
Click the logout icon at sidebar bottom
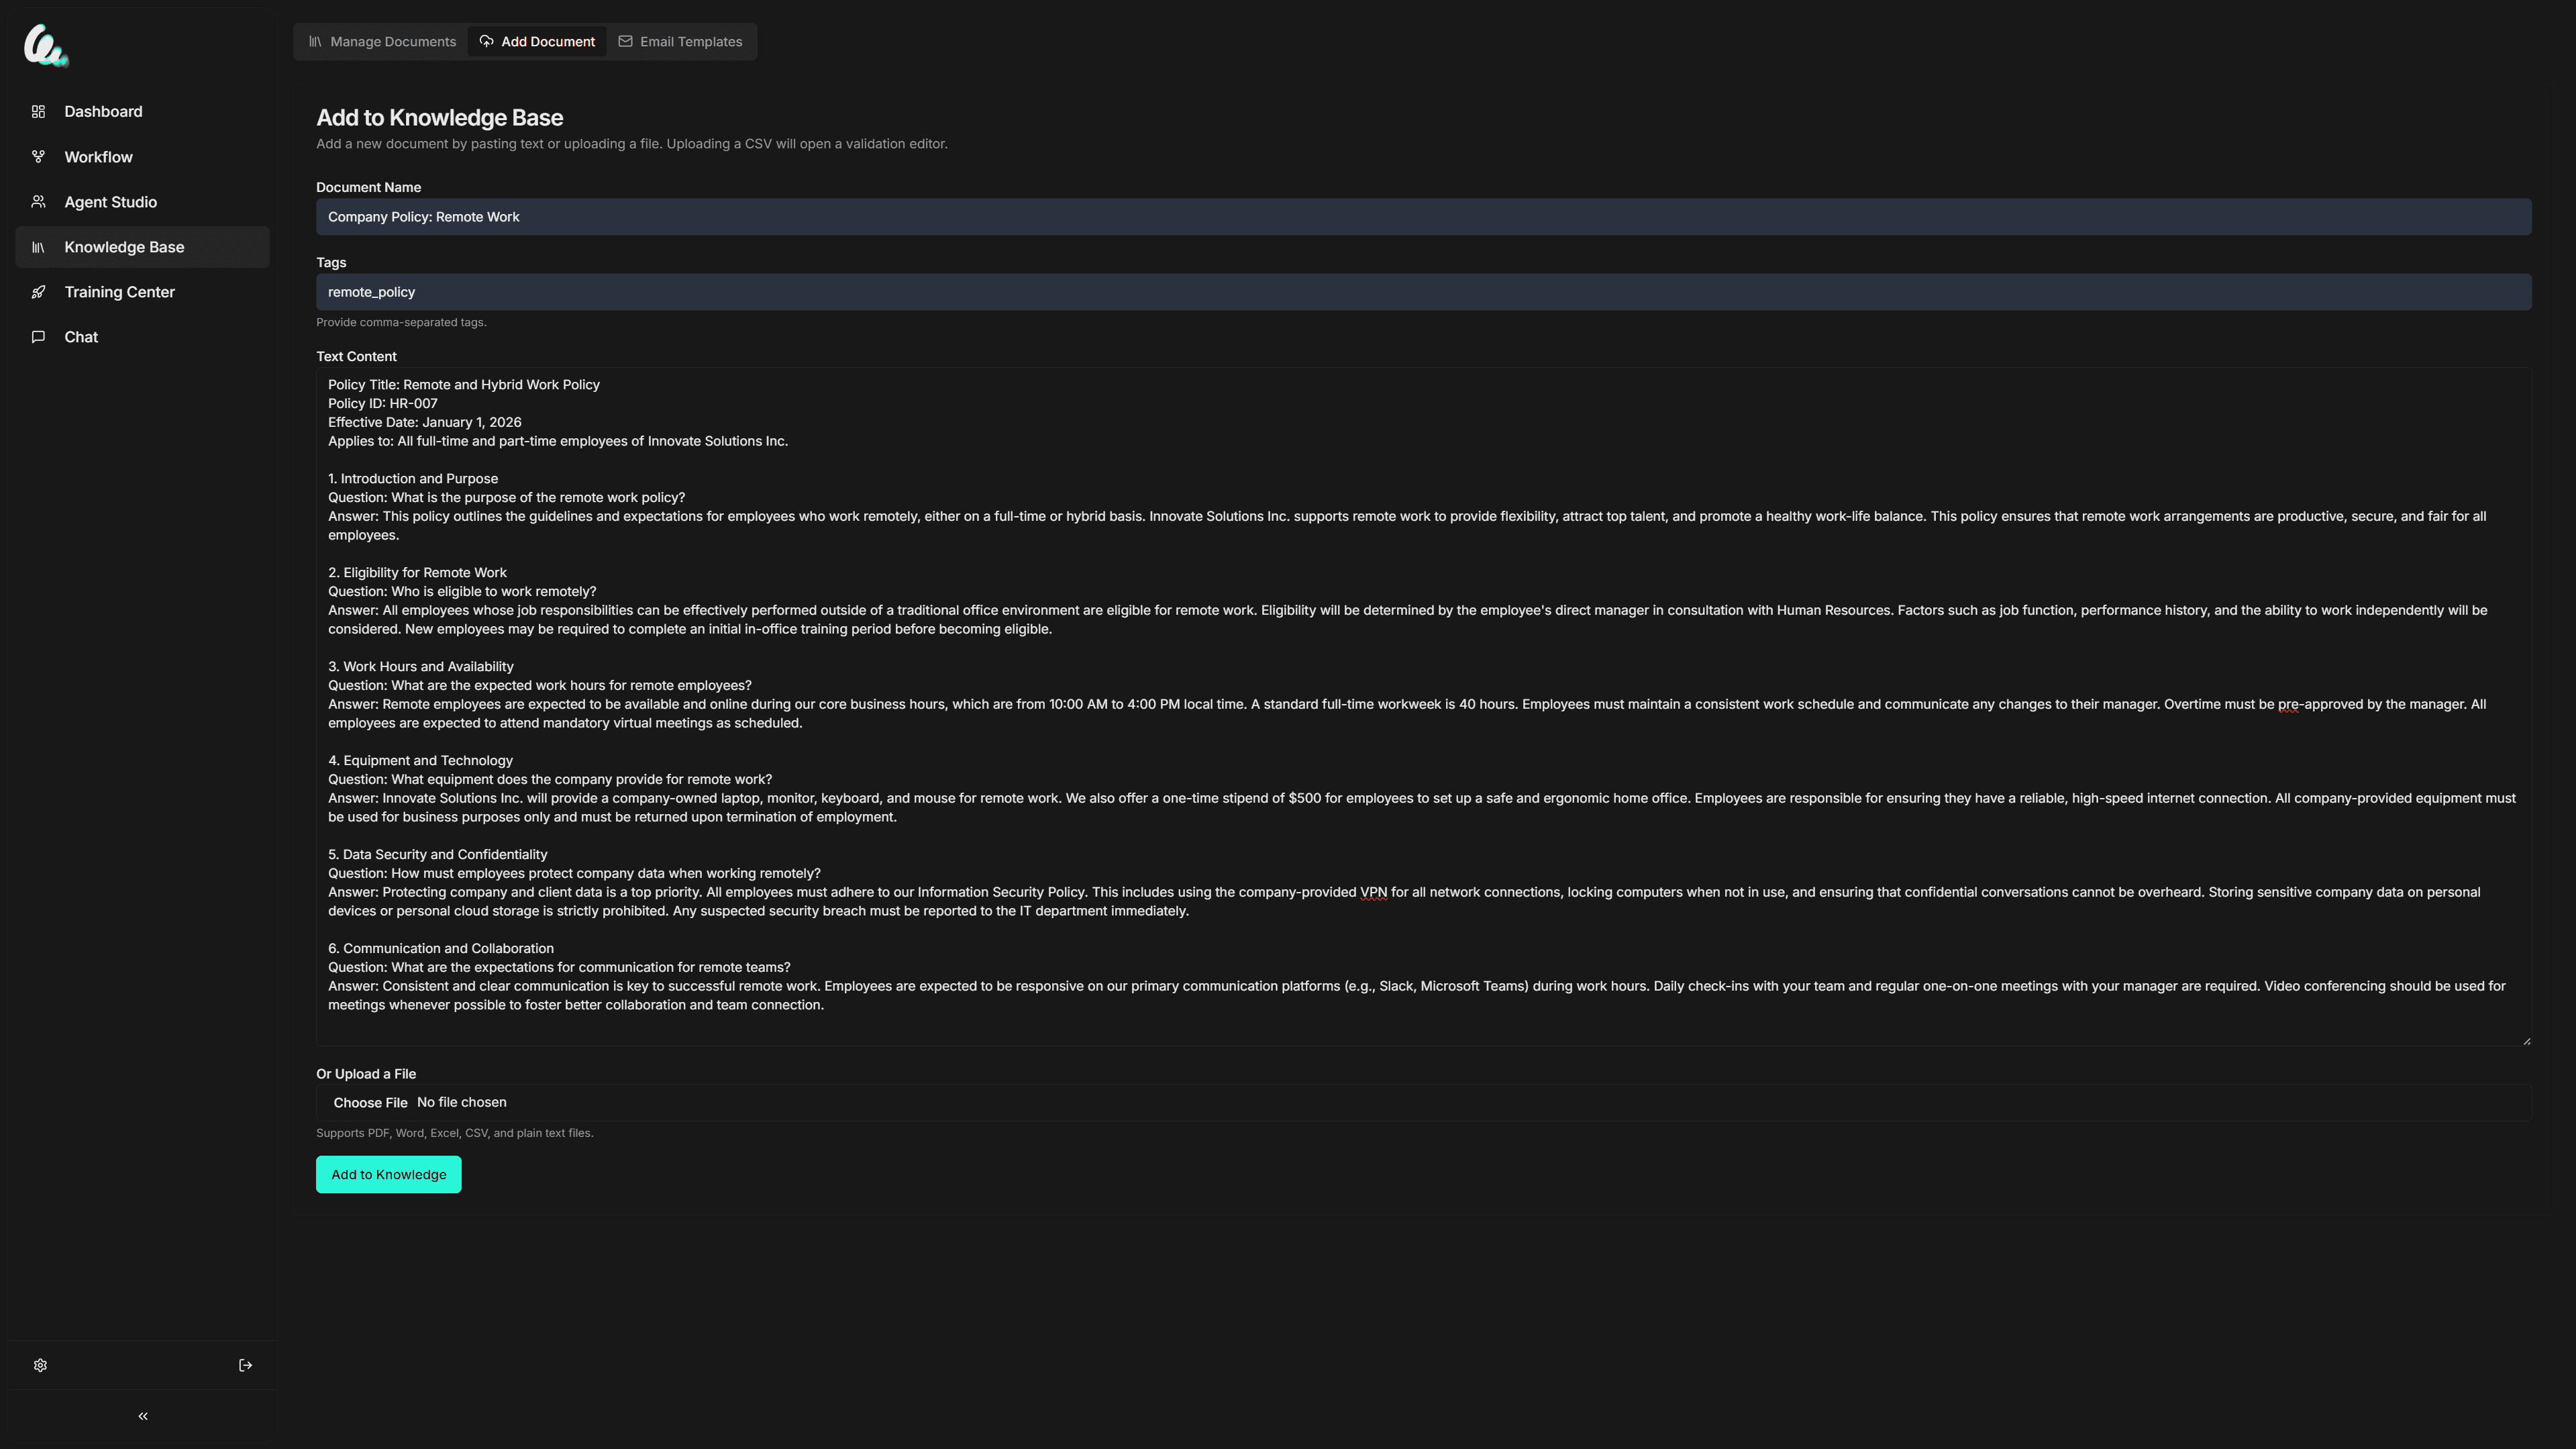click(245, 1364)
